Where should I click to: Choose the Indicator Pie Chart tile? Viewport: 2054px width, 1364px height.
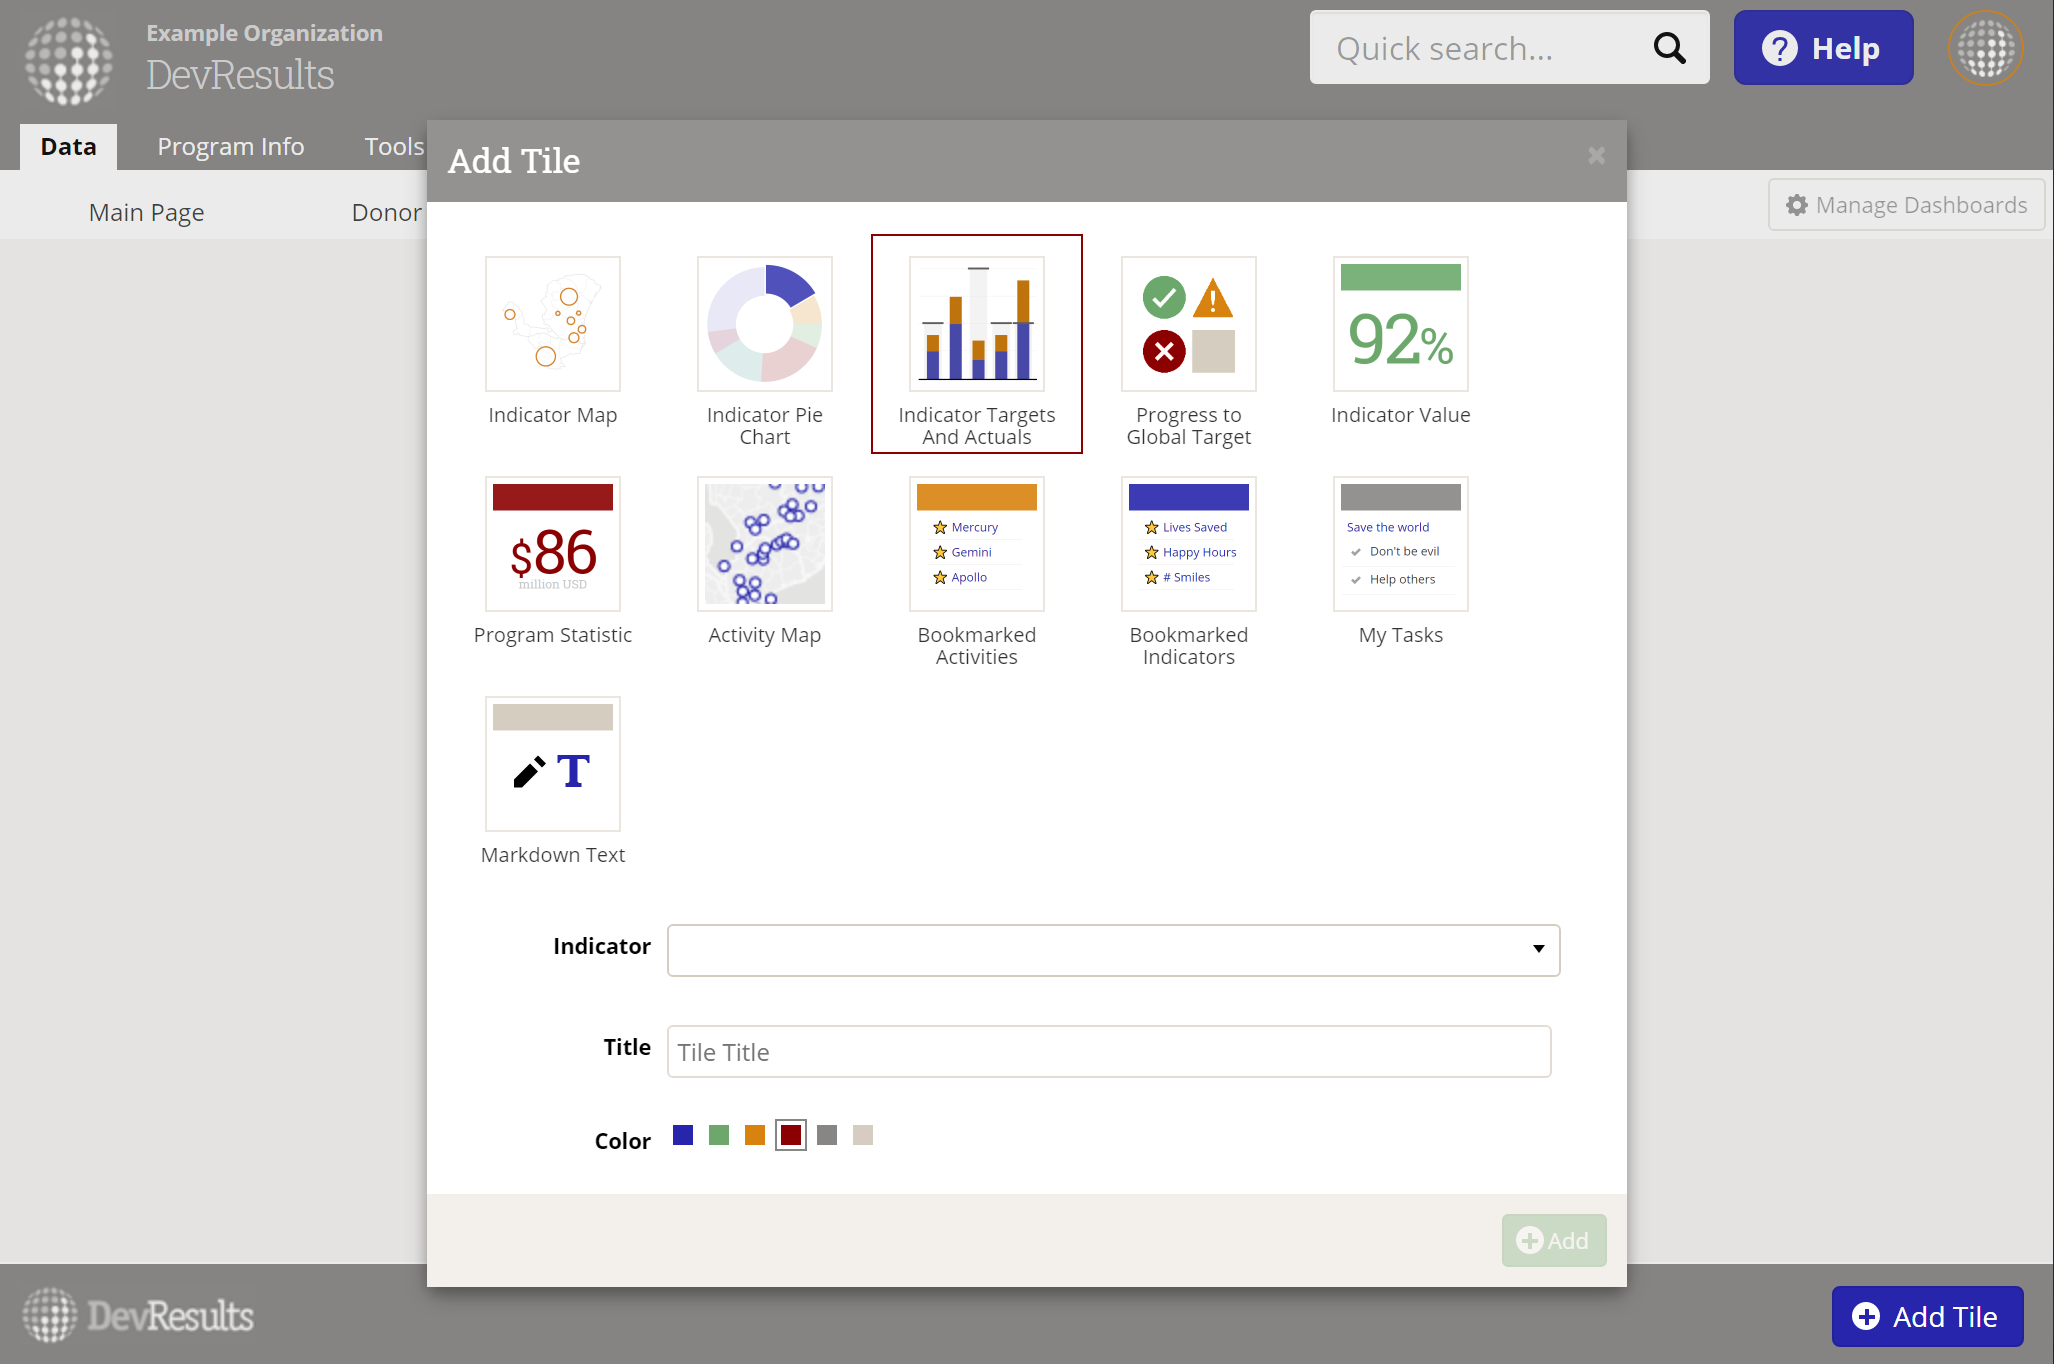pos(764,324)
